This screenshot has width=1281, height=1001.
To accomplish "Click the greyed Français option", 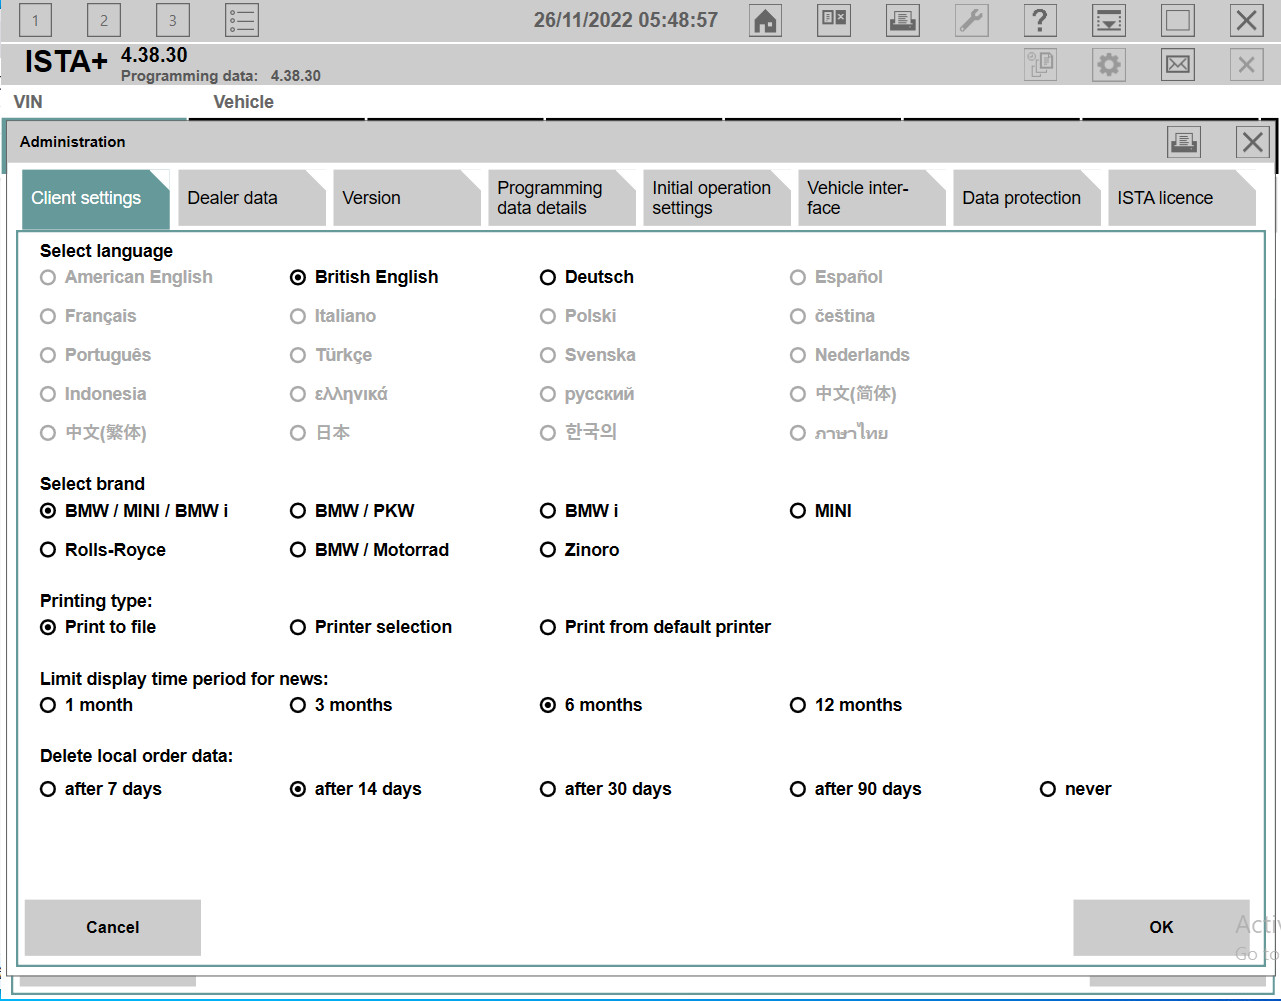I will coord(88,316).
